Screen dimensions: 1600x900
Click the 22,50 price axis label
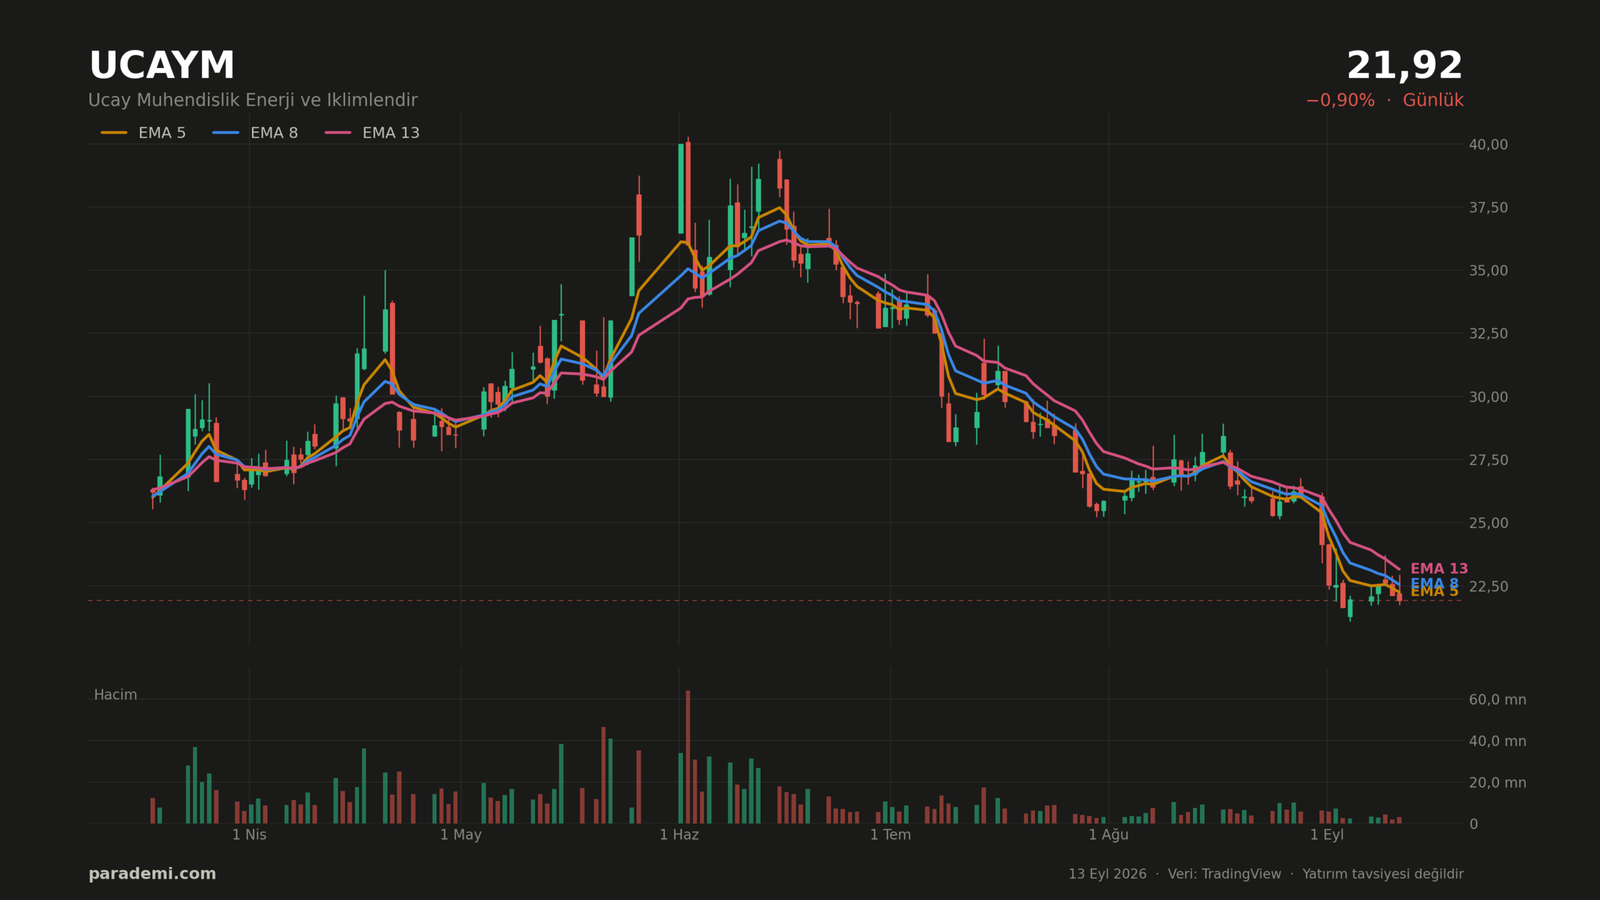tap(1488, 586)
